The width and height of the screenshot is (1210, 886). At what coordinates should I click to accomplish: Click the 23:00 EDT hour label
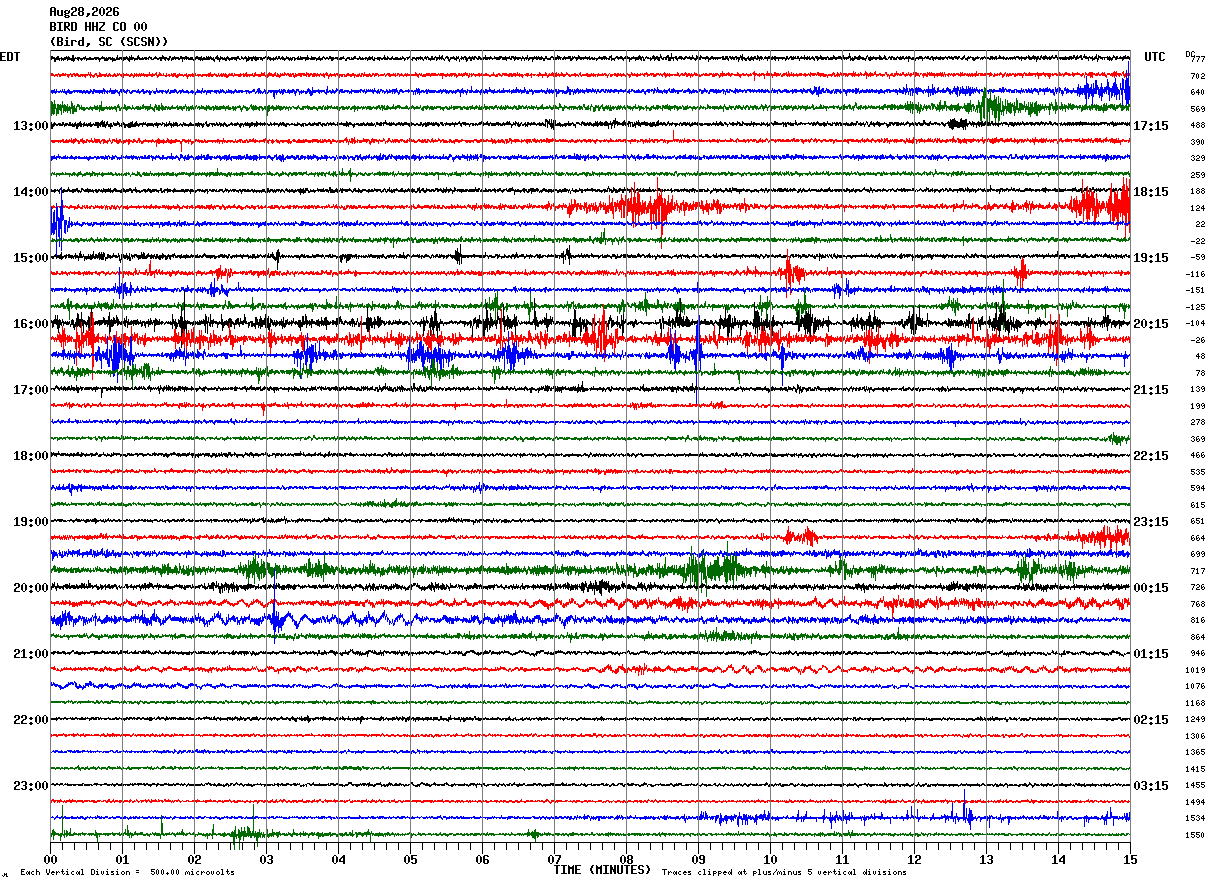30,786
